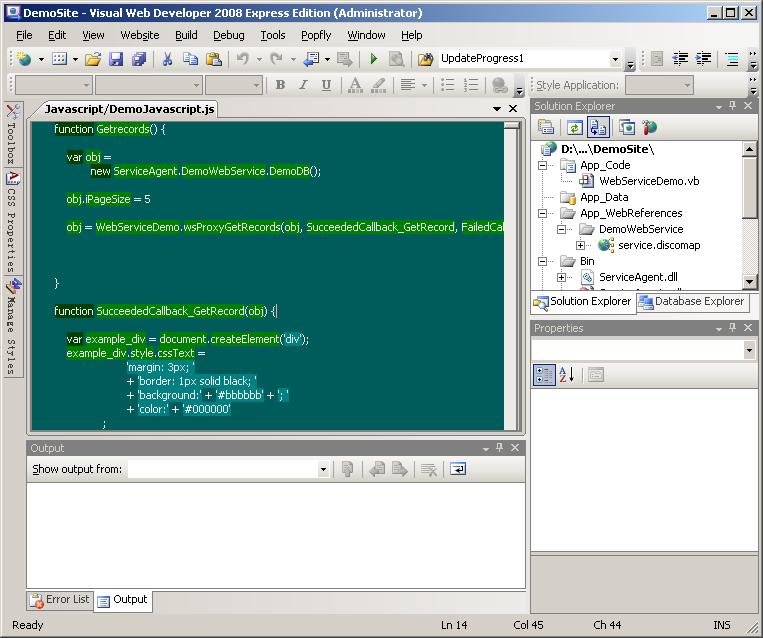Toggle auto-hide pin on Output panel
Viewport: 763px width, 638px height.
[x=499, y=447]
